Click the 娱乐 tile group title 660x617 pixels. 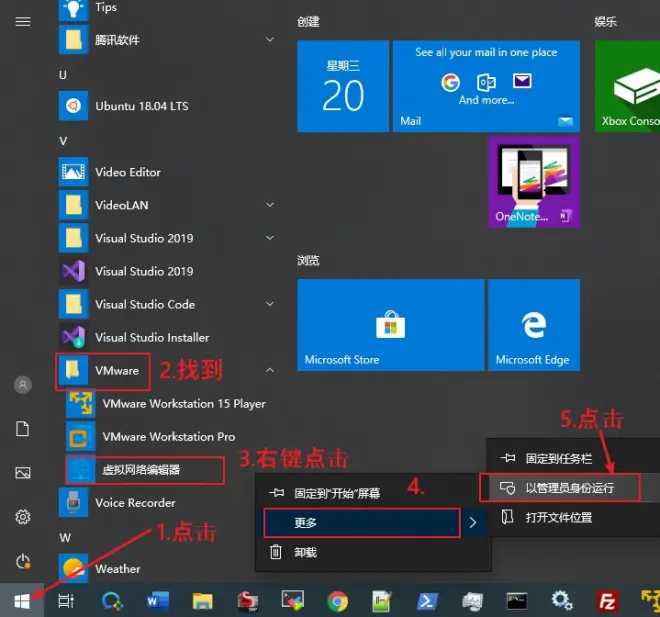point(605,21)
